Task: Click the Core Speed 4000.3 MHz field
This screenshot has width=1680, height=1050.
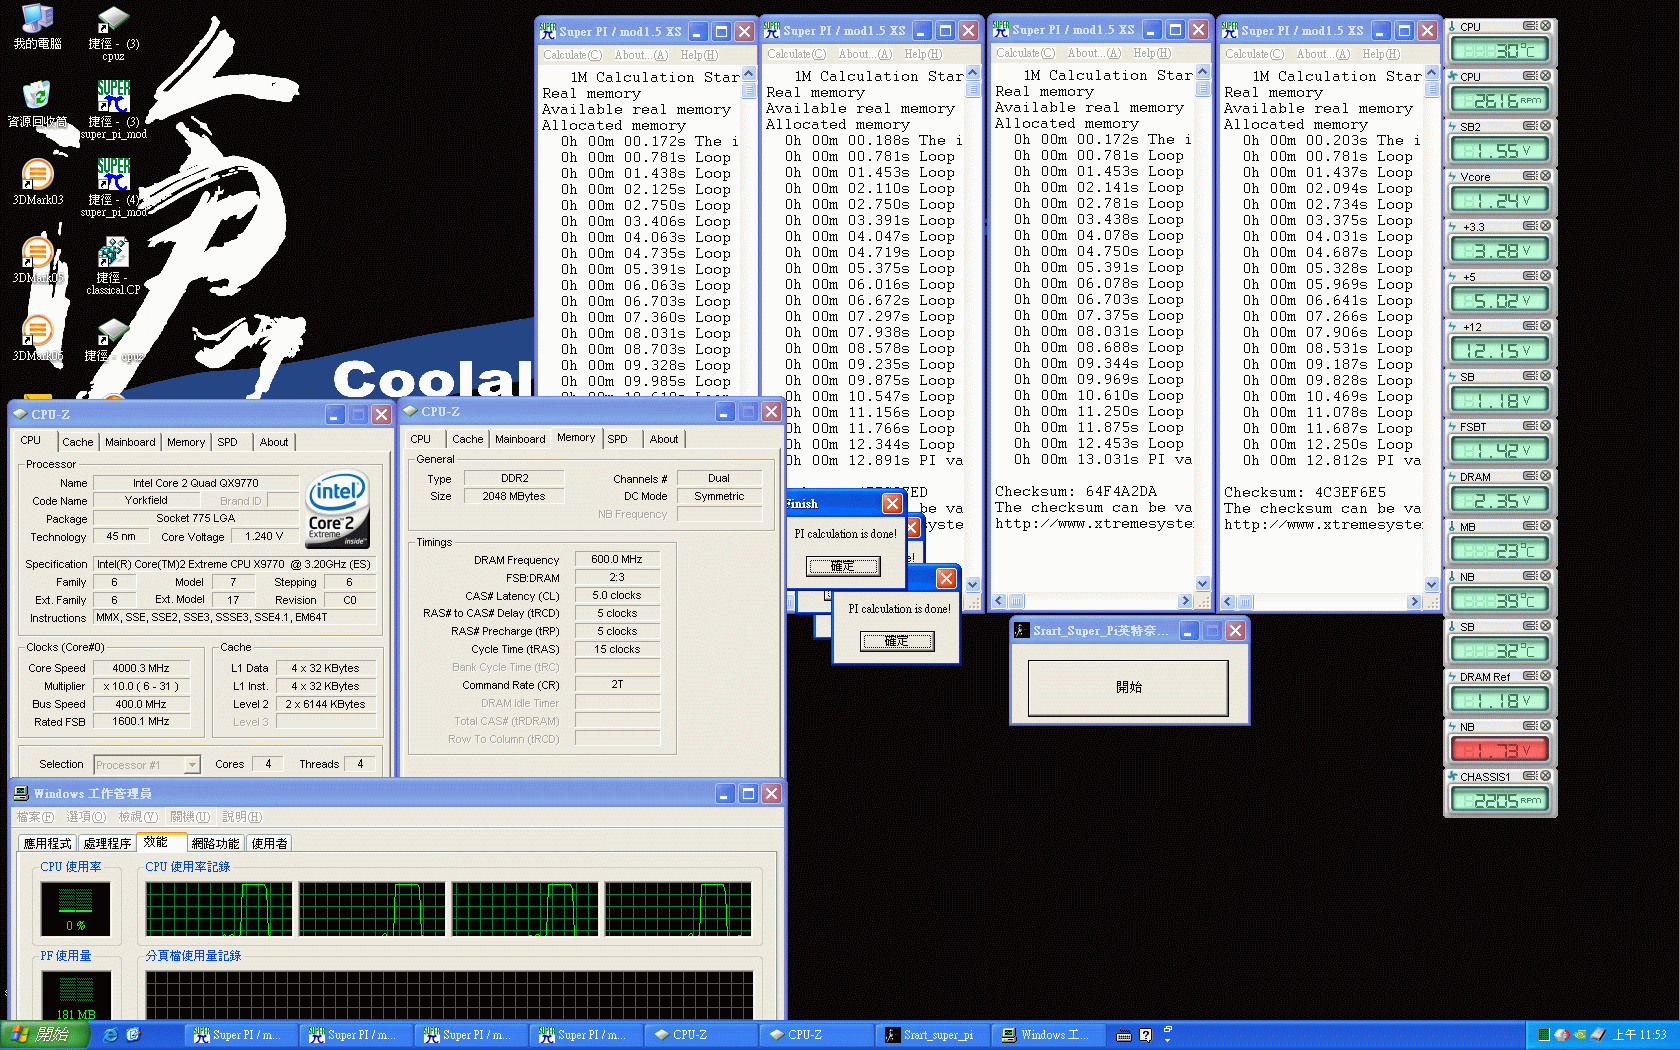Action: pos(141,668)
